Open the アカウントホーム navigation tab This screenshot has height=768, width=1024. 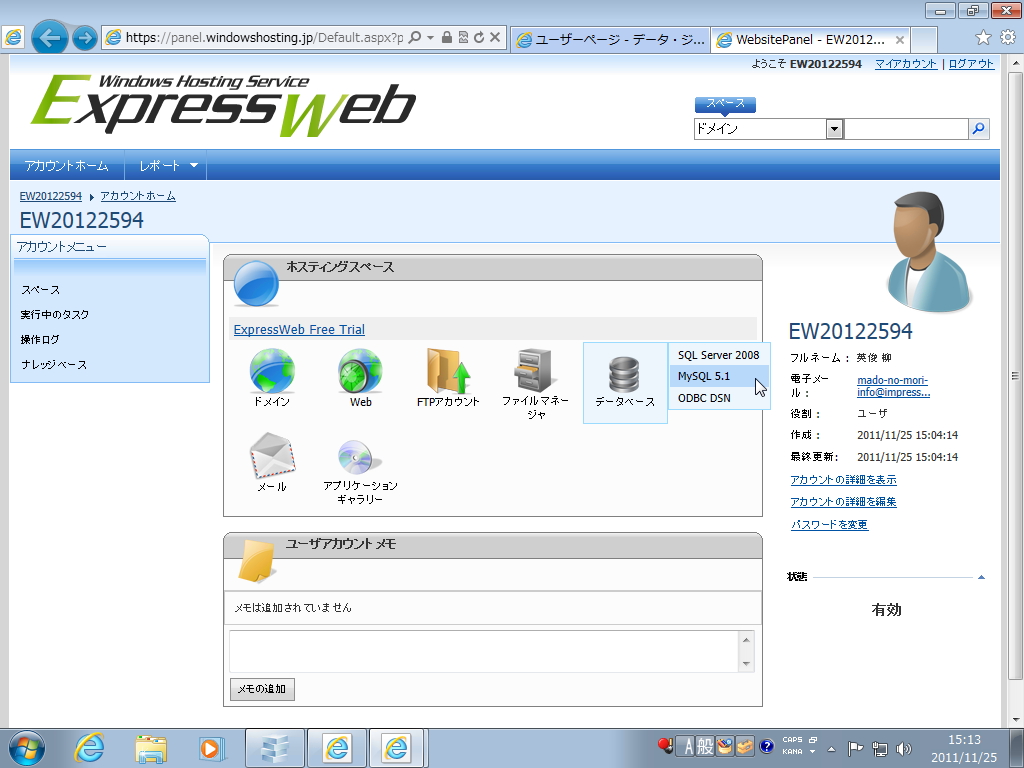(x=67, y=166)
